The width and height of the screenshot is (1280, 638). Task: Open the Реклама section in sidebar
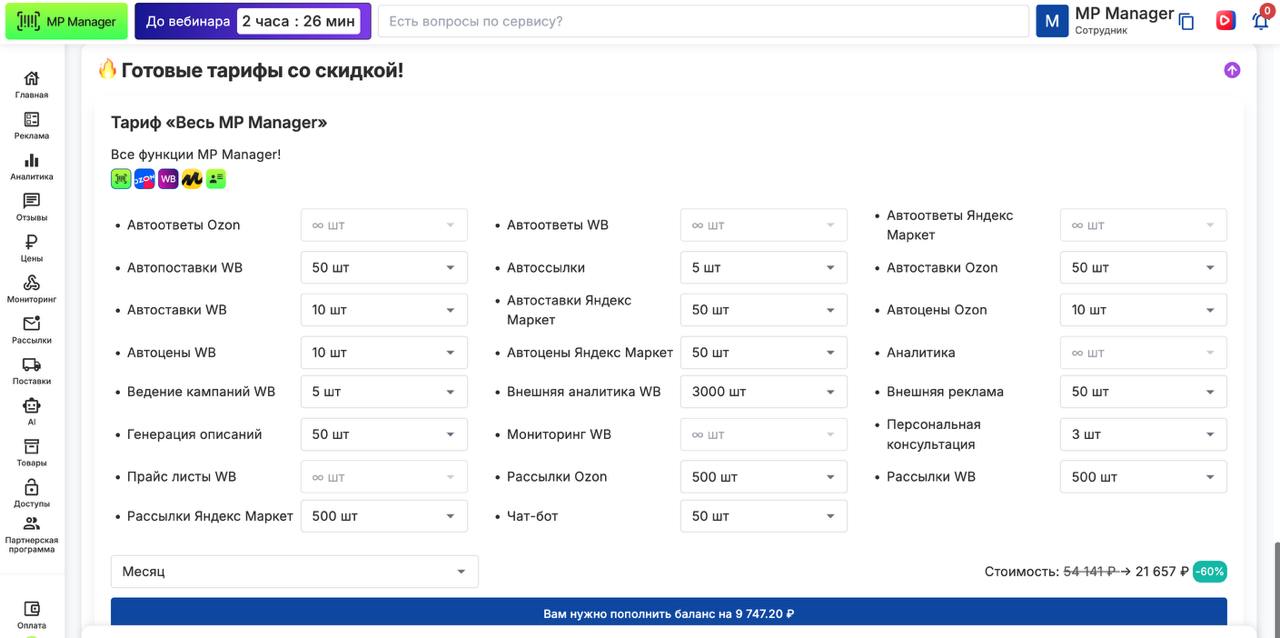(31, 125)
